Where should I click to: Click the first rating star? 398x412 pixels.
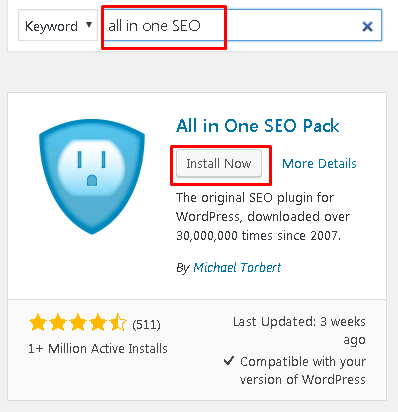(38, 322)
